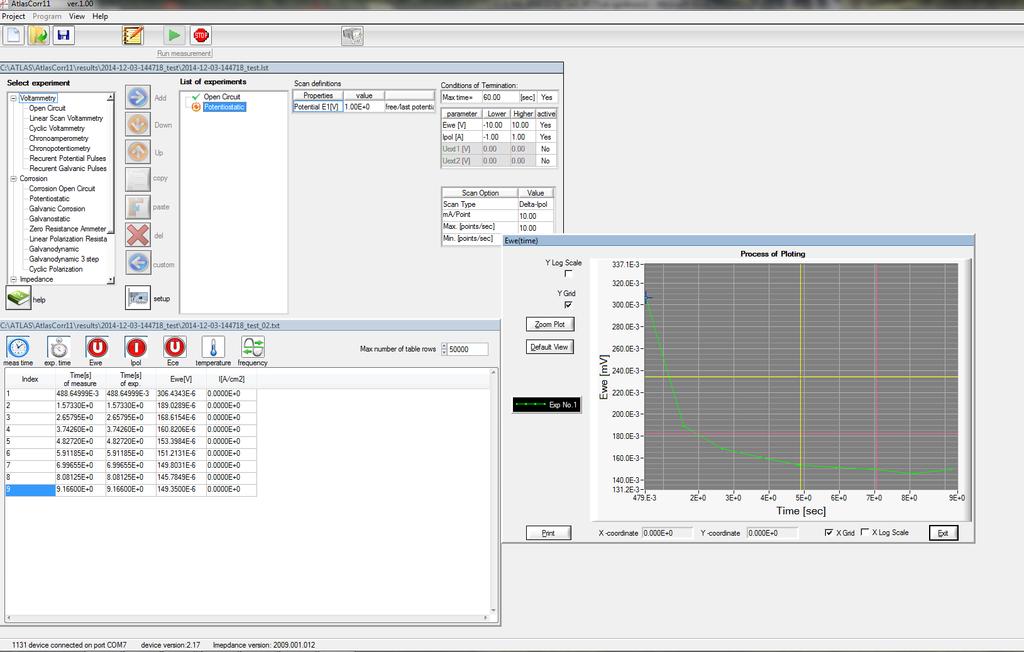The image size is (1024, 652).
Task: Click the copy experiment icon
Action: click(x=138, y=179)
